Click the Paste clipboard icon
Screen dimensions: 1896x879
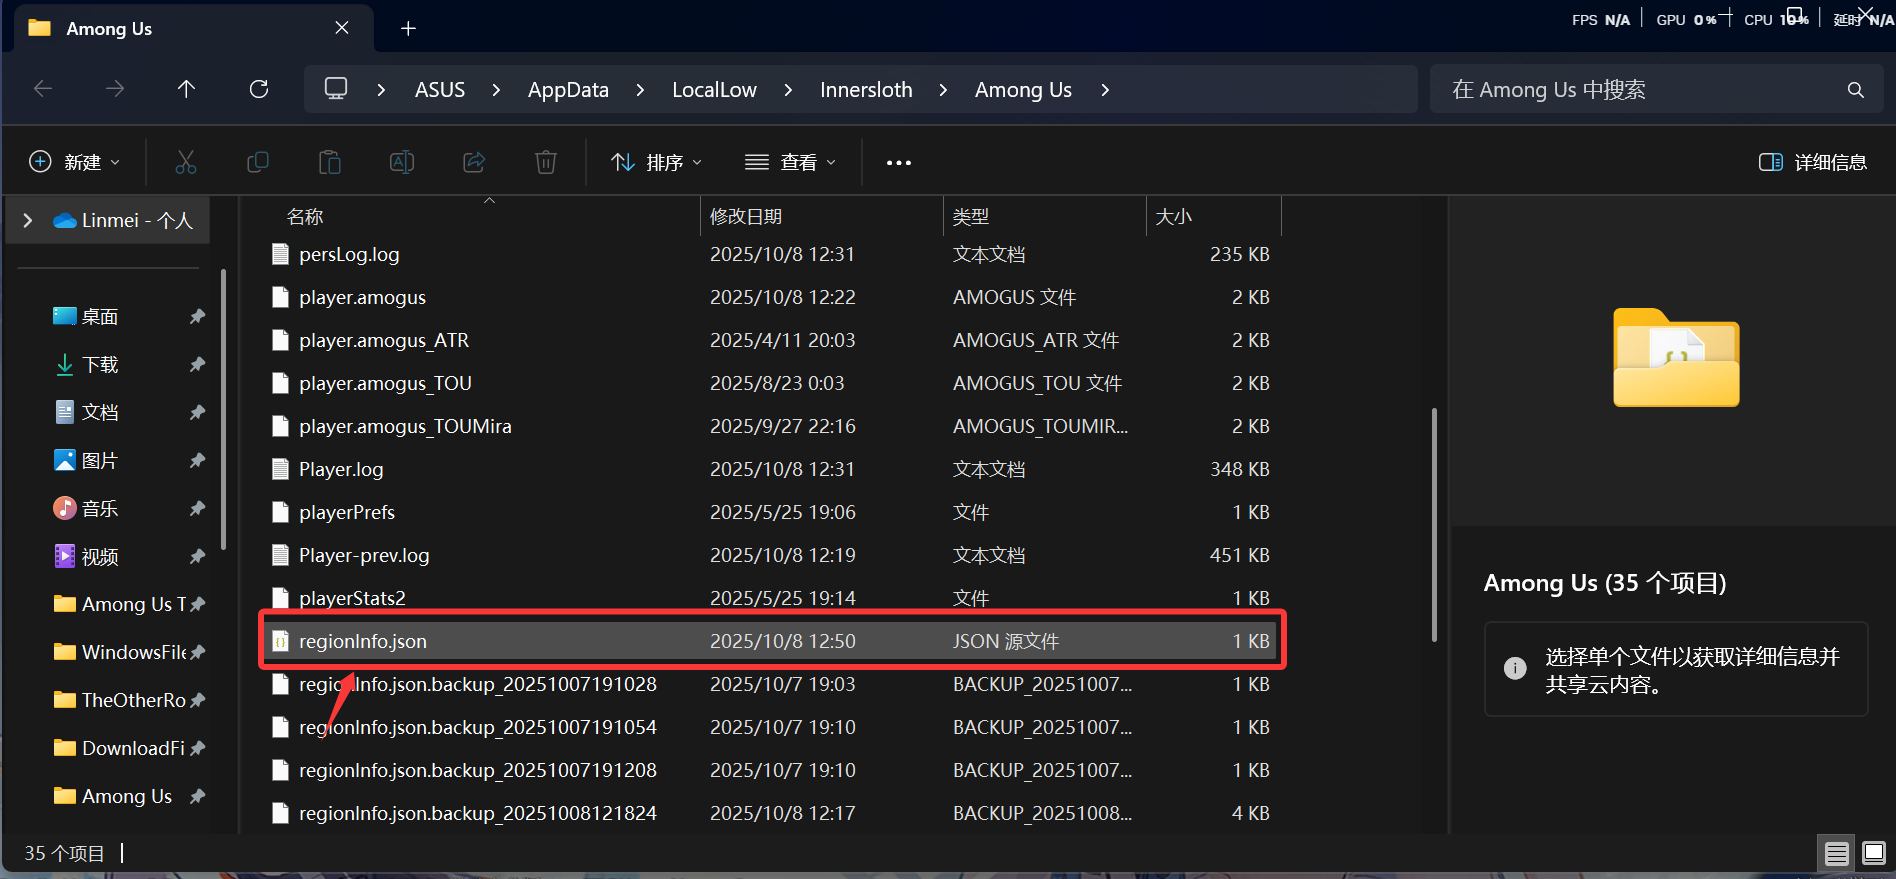point(330,162)
